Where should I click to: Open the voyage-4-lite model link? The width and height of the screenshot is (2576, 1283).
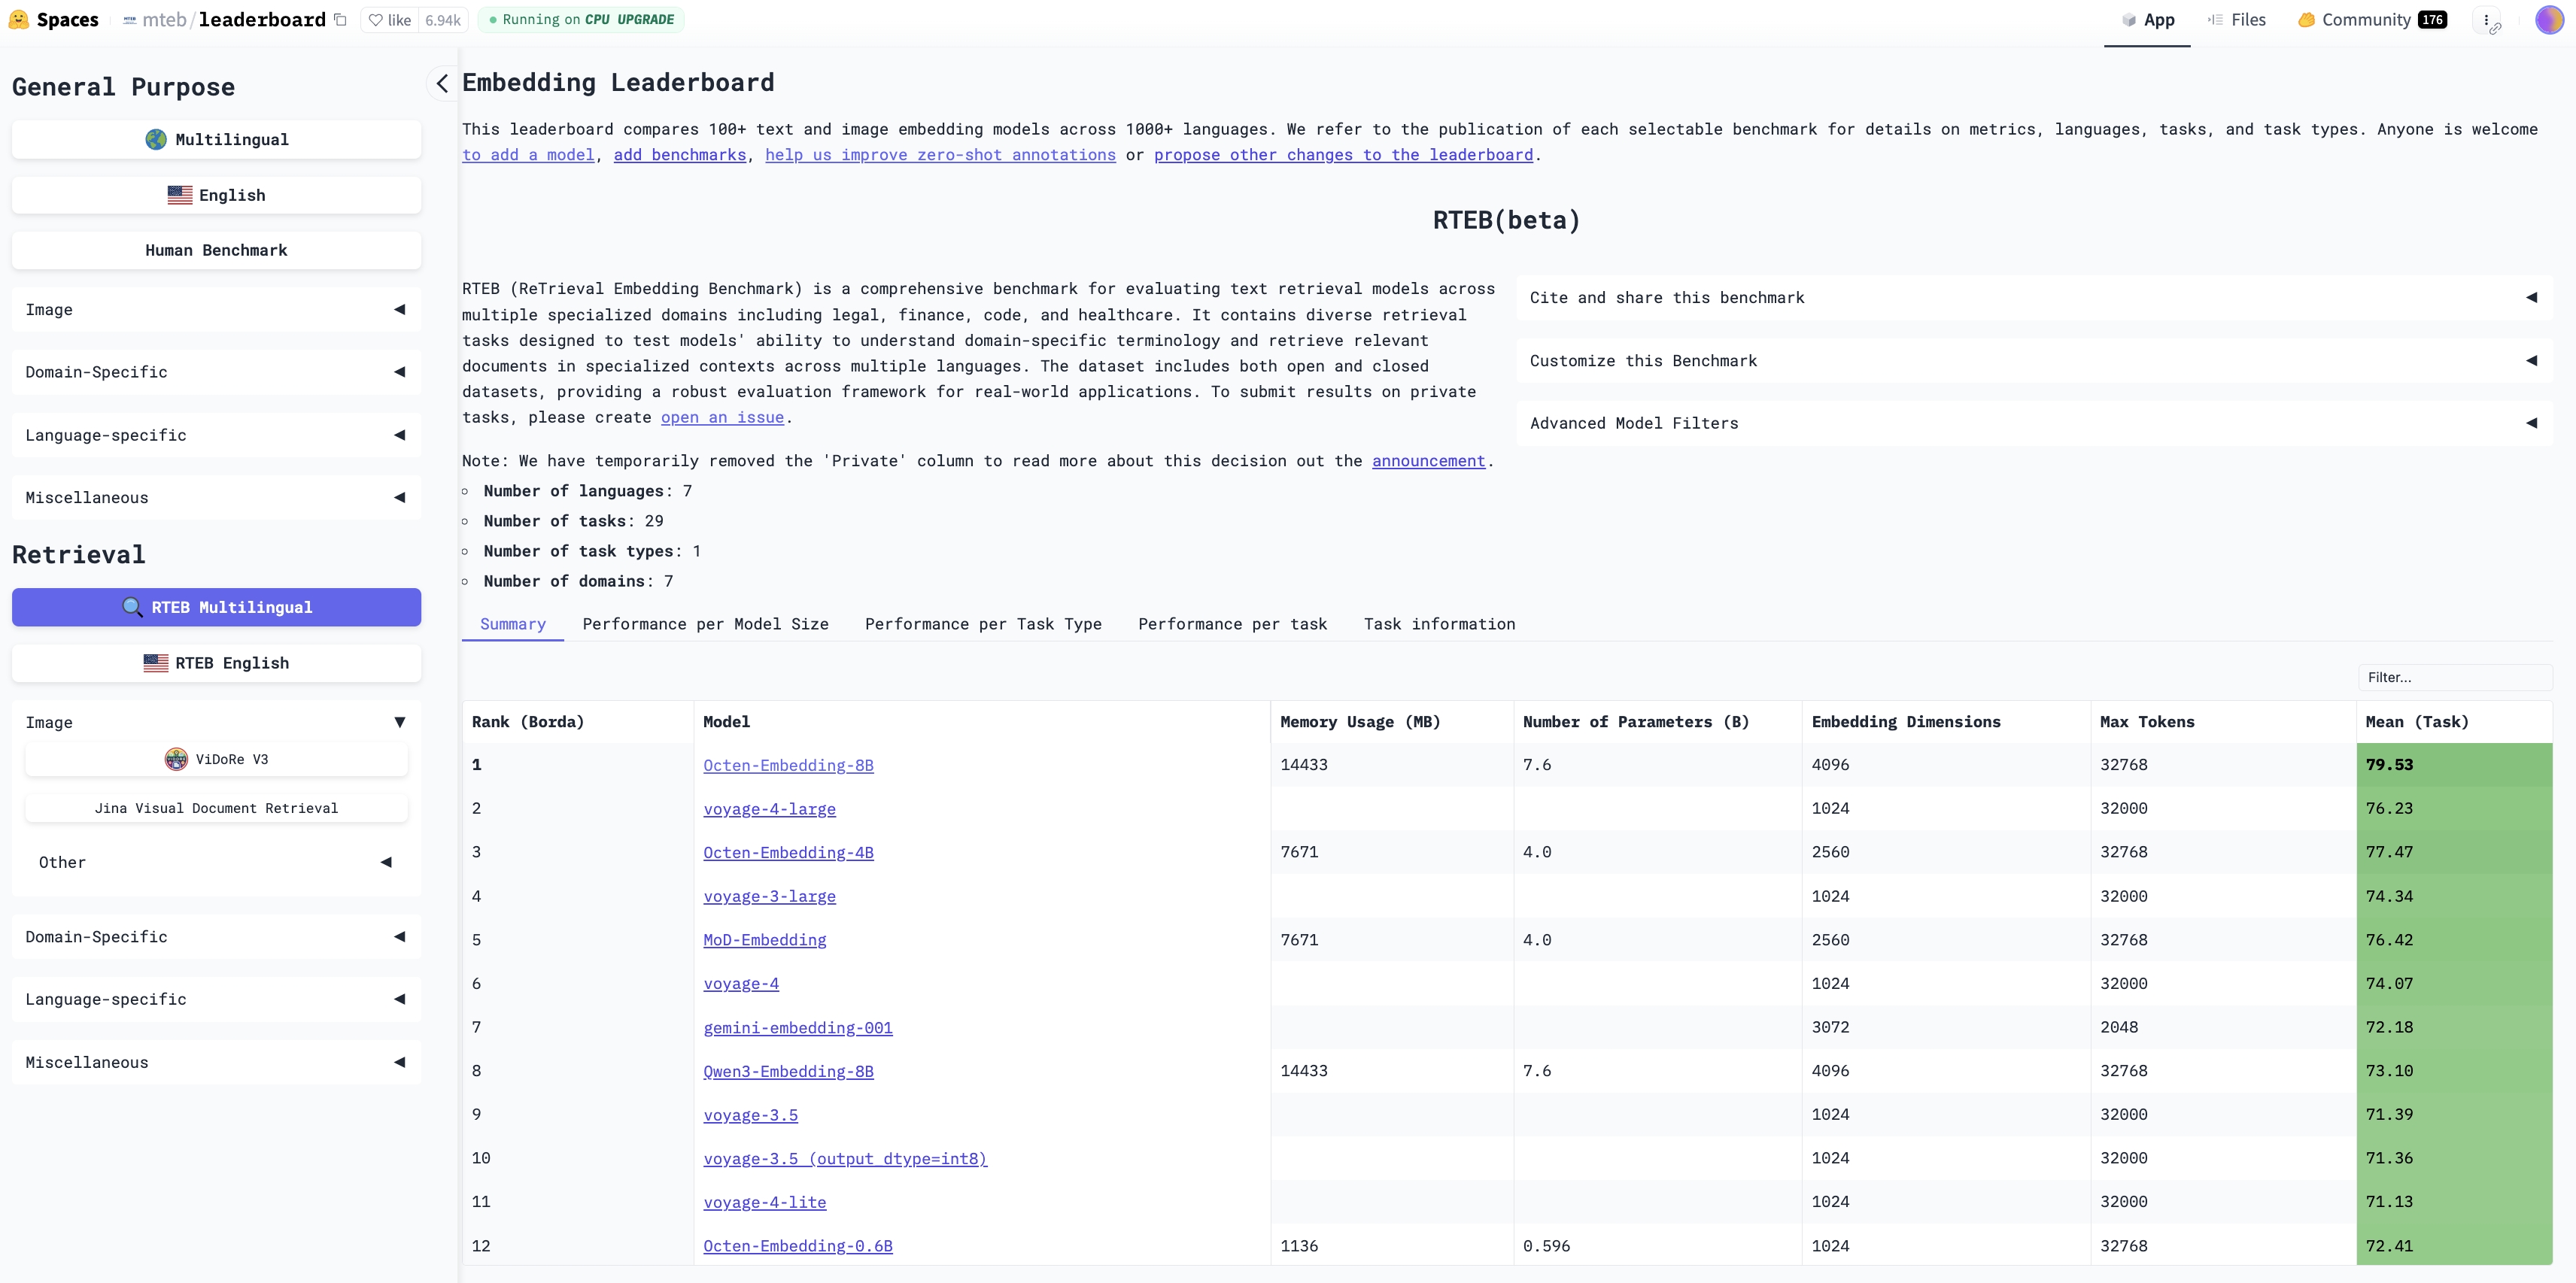pos(765,1202)
